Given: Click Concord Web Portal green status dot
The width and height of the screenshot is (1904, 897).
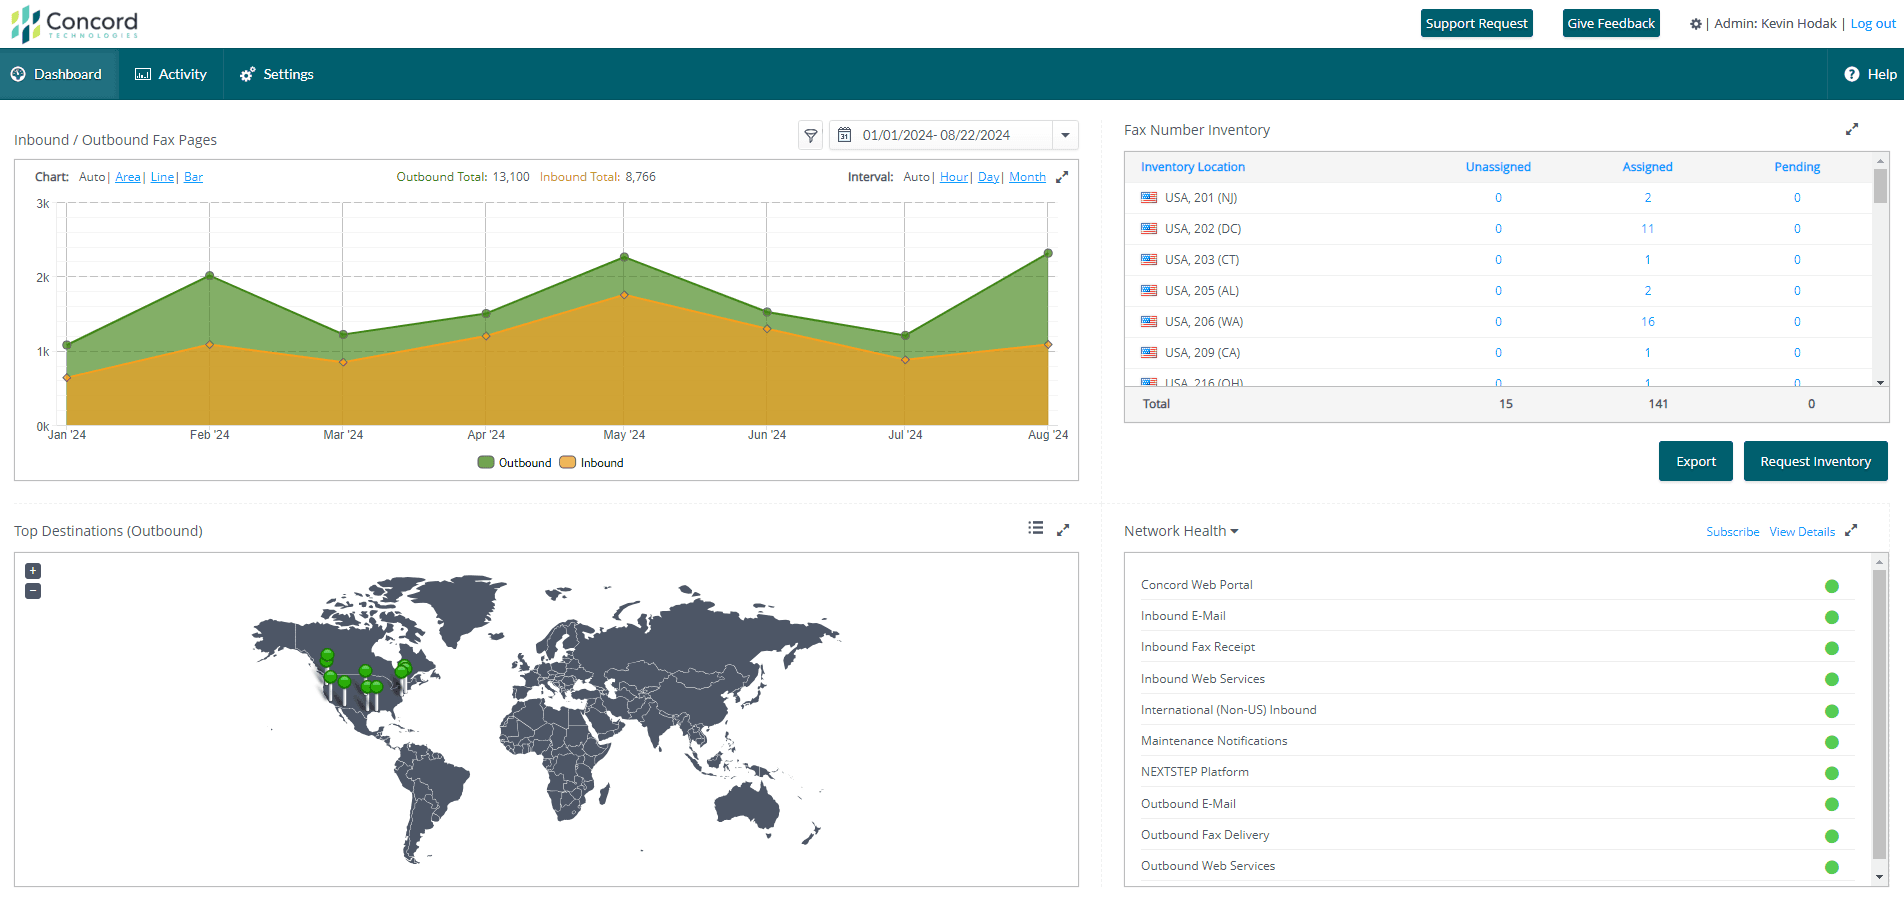Looking at the screenshot, I should [x=1832, y=587].
